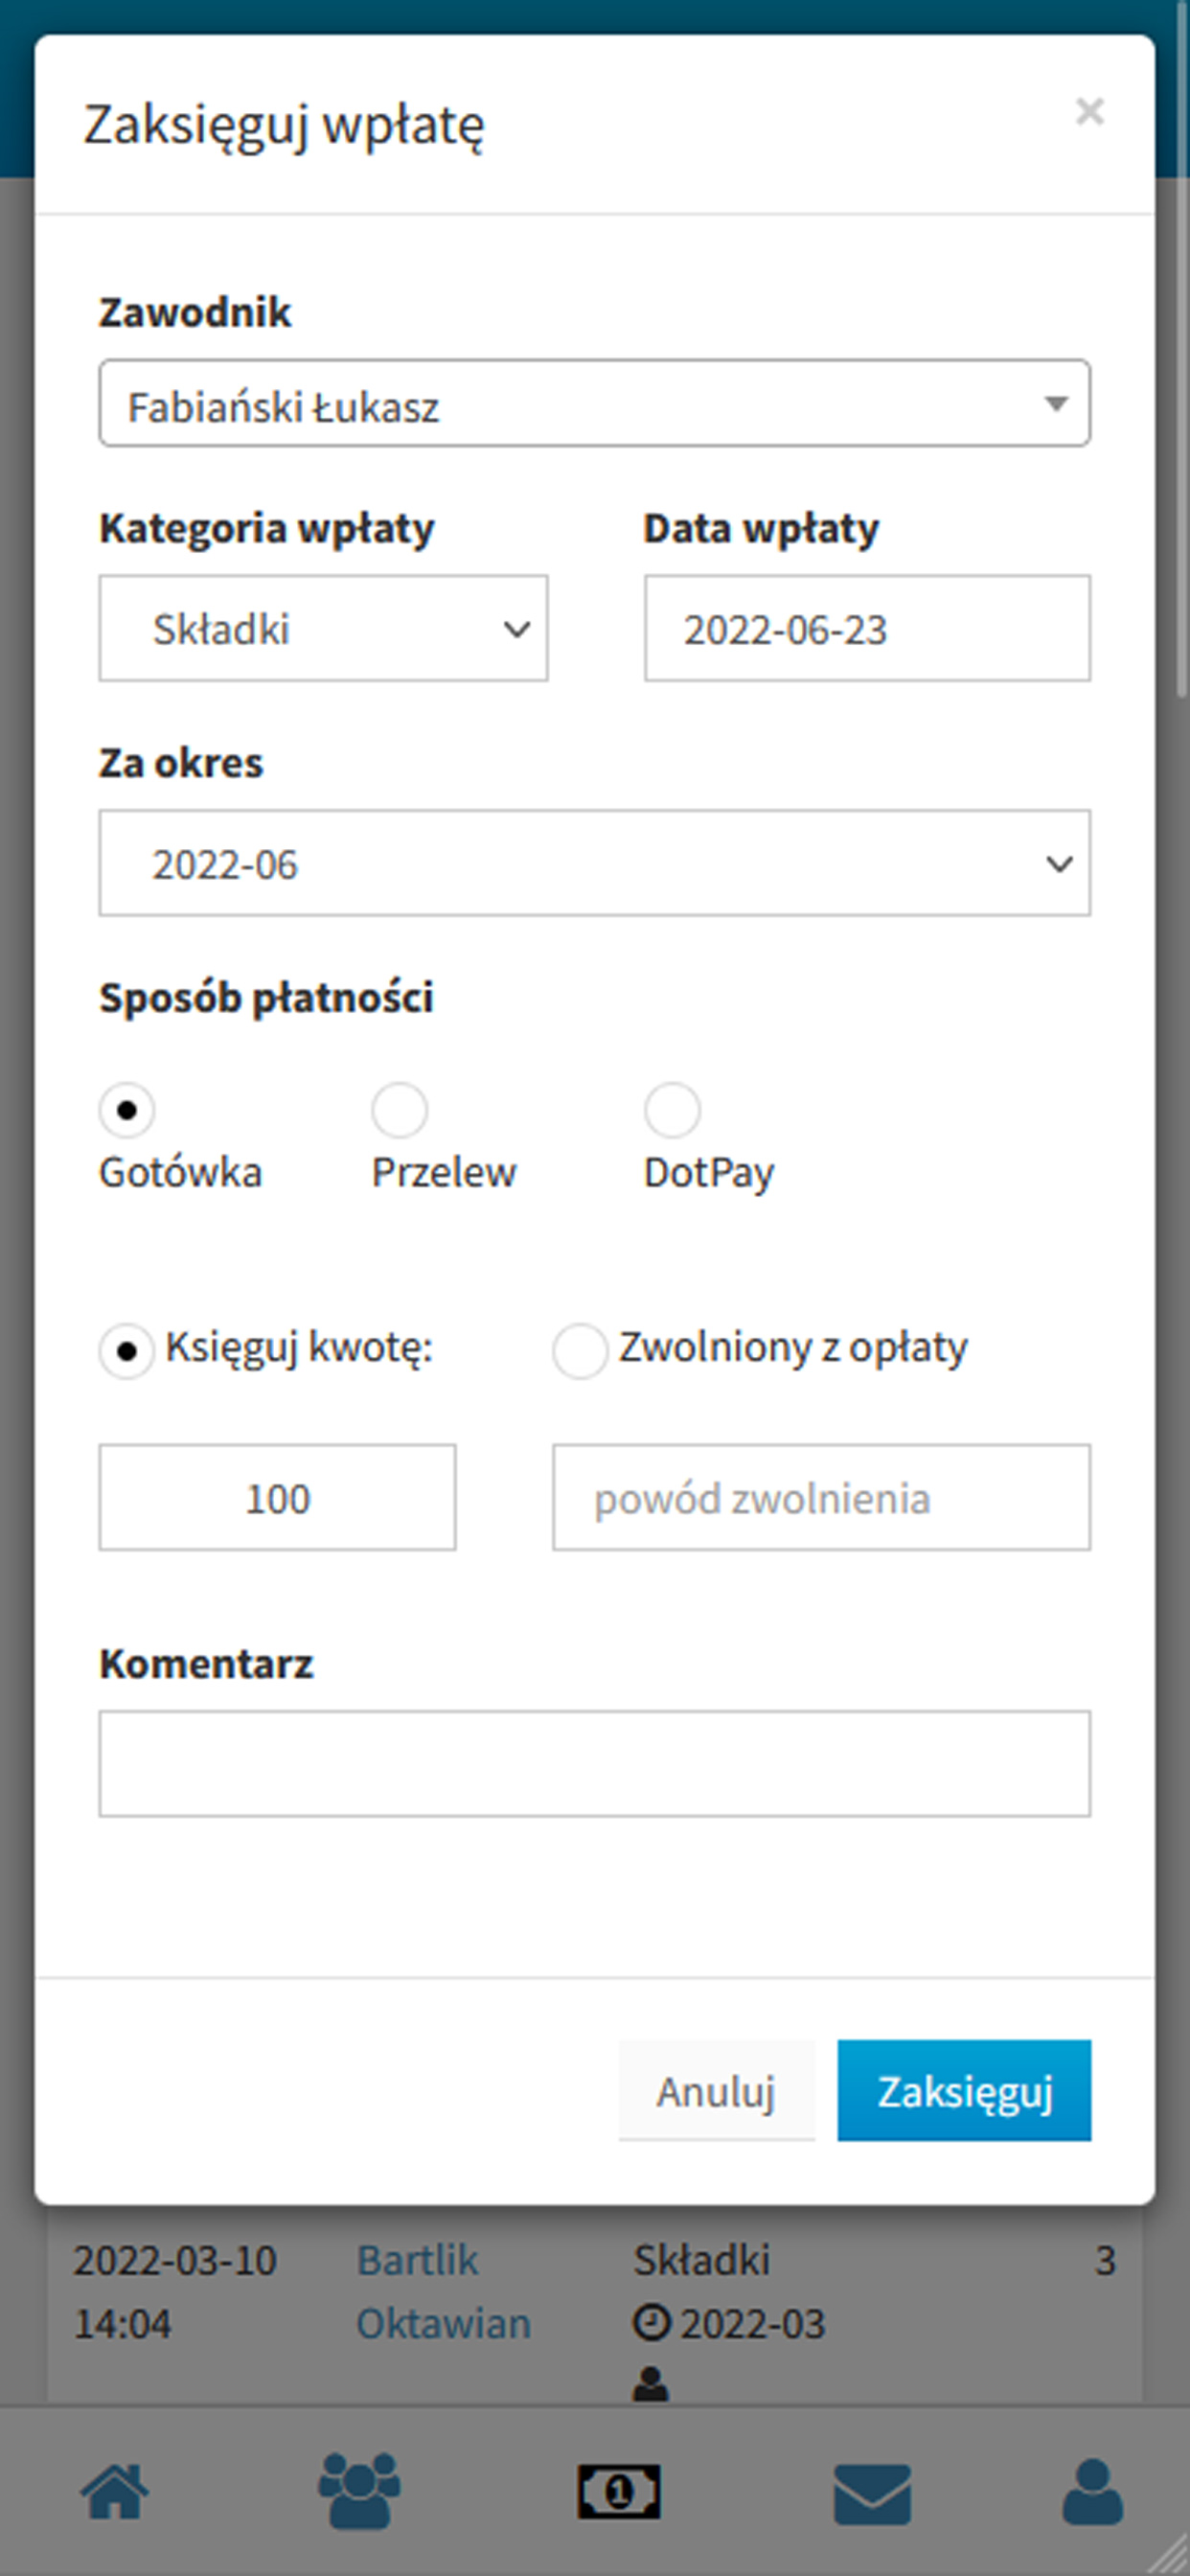Image resolution: width=1190 pixels, height=2576 pixels.
Task: Select Przelew payment method
Action: tap(399, 1110)
